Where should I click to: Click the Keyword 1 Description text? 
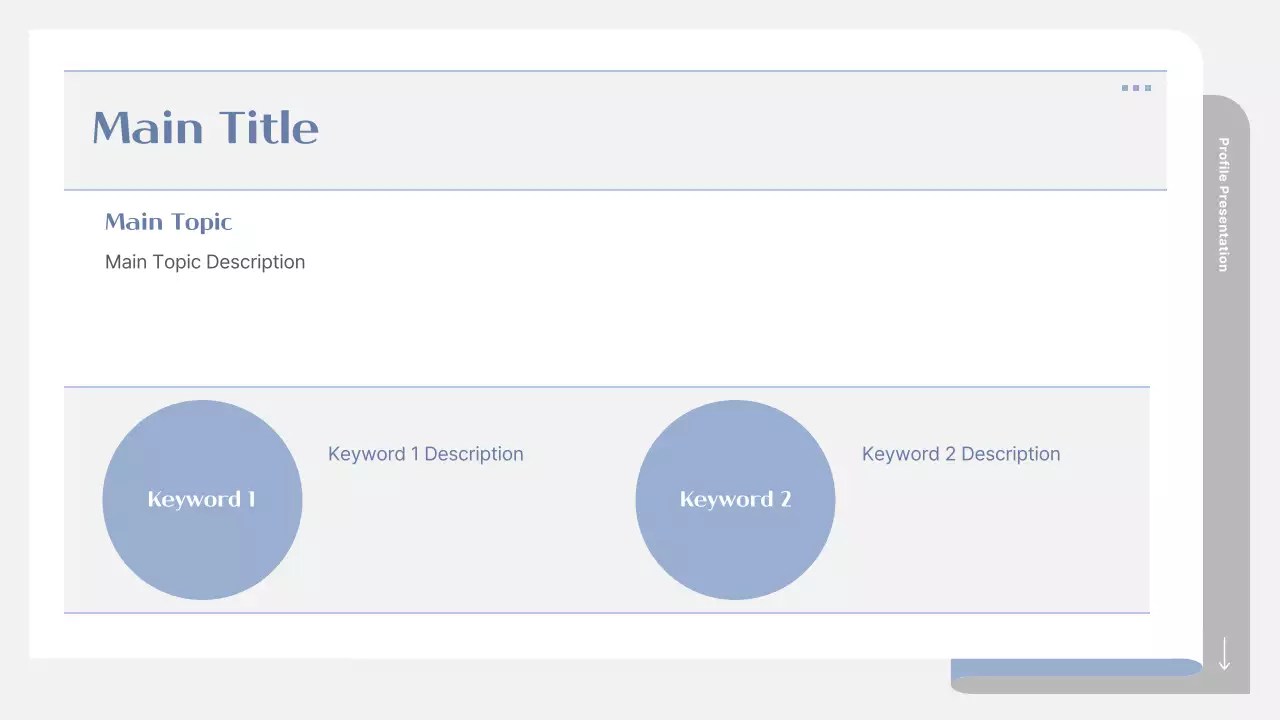(x=425, y=454)
